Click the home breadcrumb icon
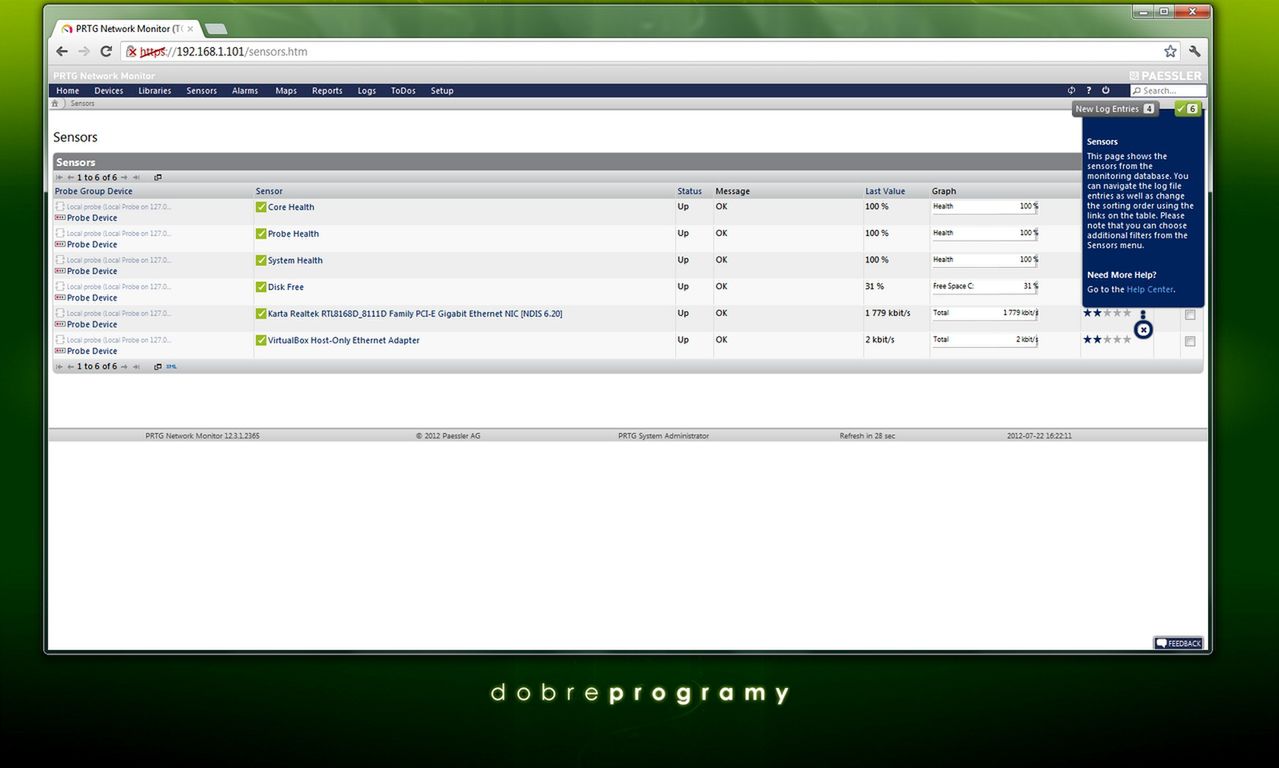This screenshot has width=1279, height=768. click(55, 103)
